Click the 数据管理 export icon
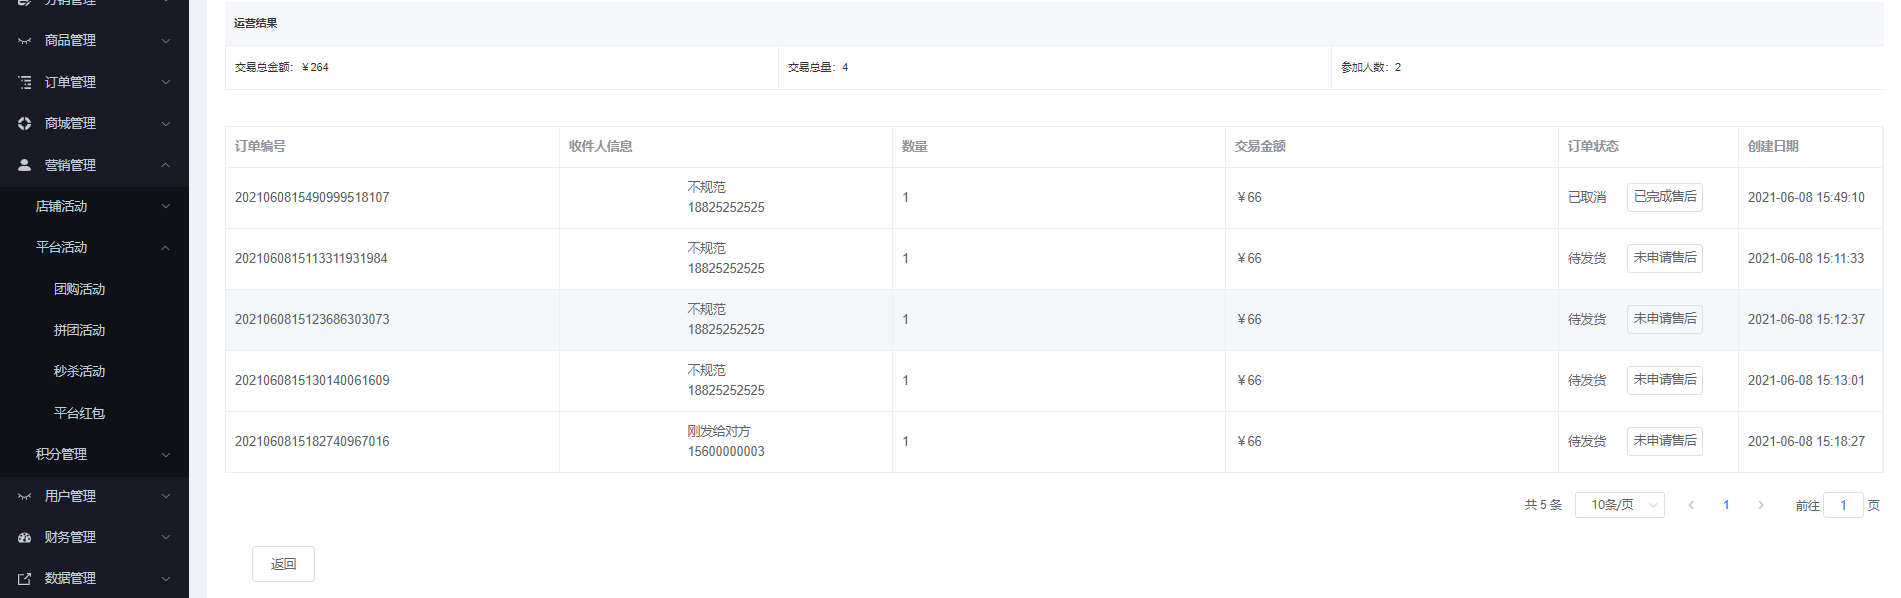Image resolution: width=1901 pixels, height=598 pixels. tap(25, 578)
